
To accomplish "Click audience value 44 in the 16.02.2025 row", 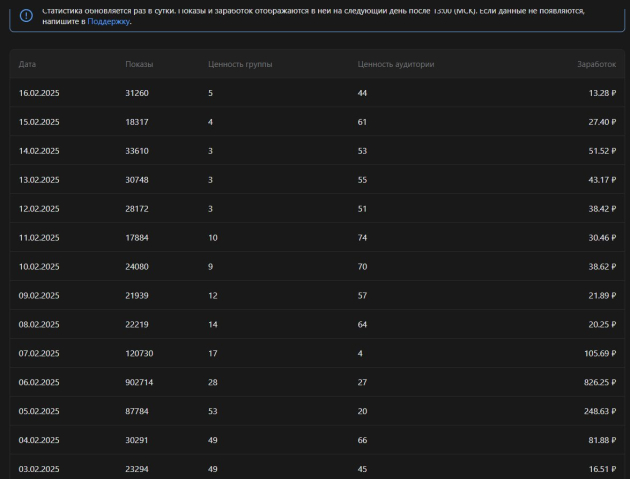I will [x=362, y=93].
